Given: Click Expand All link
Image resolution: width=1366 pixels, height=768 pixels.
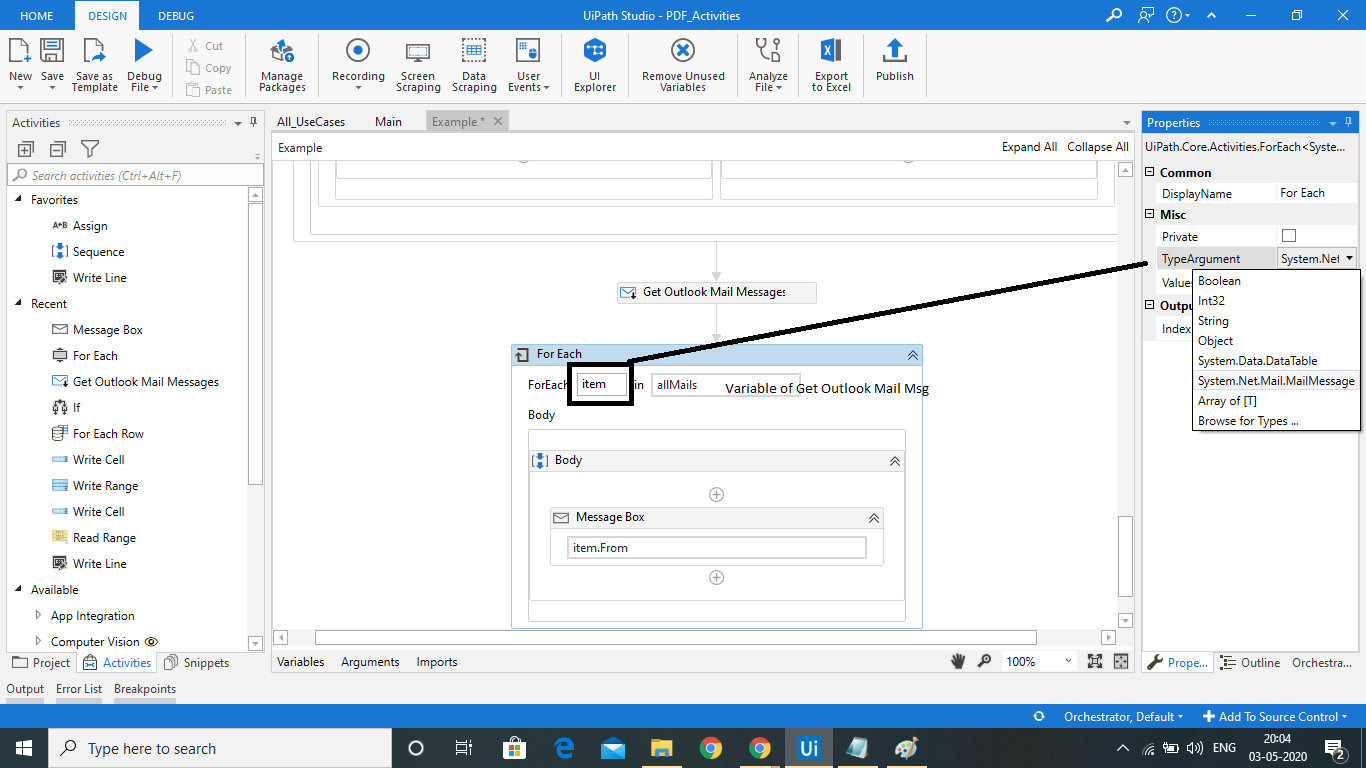Looking at the screenshot, I should tap(1029, 147).
